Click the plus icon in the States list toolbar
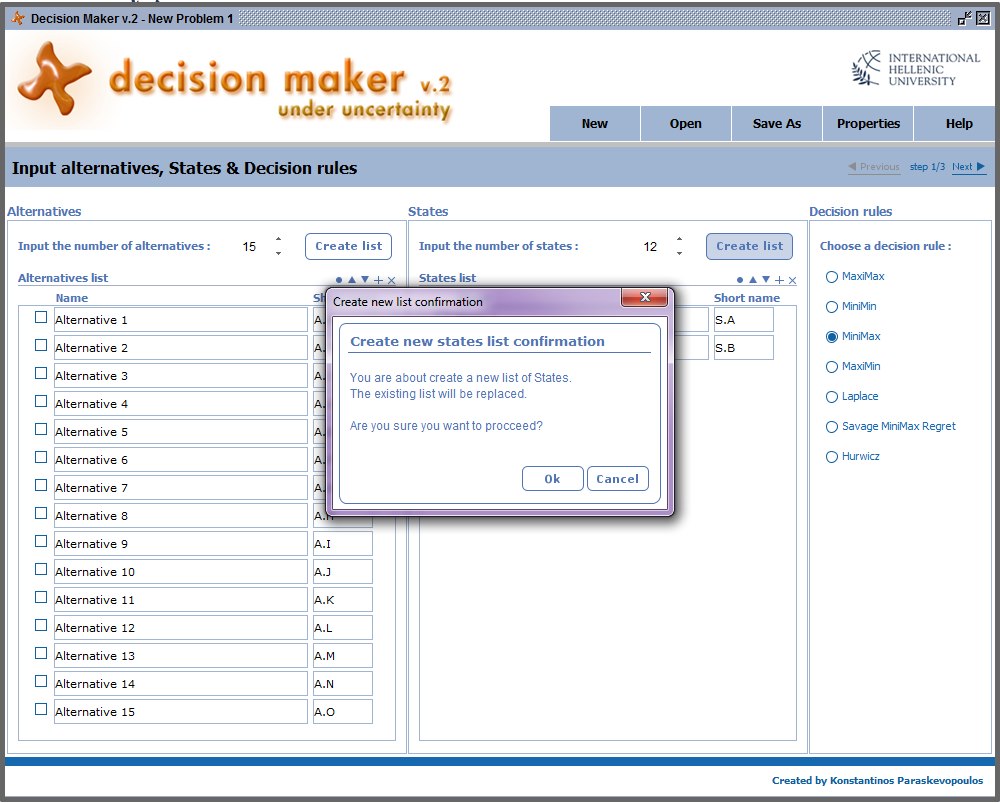 (779, 281)
